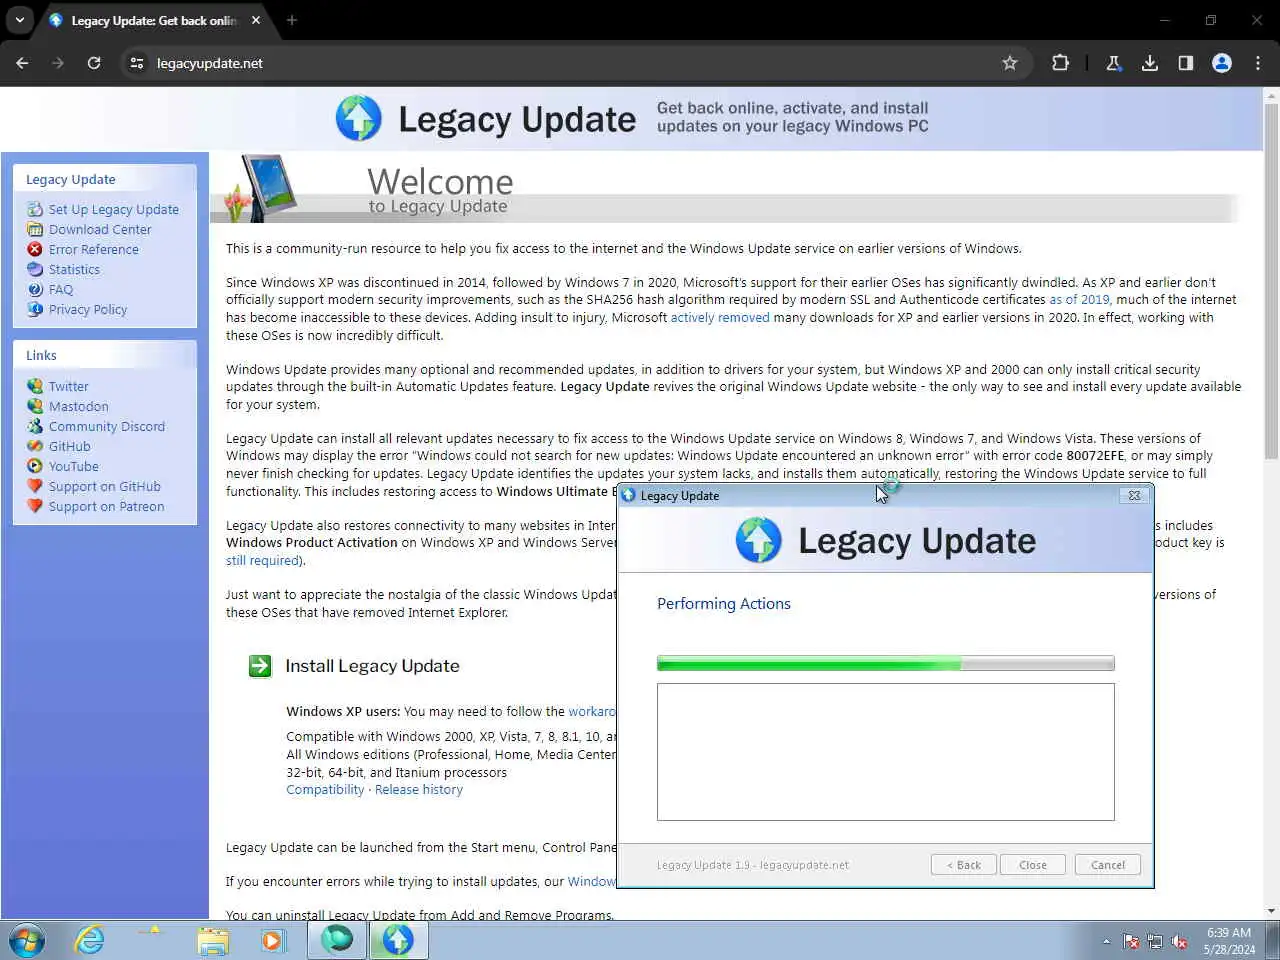Click the Support on GitHub heart icon
1280x960 pixels.
35,486
